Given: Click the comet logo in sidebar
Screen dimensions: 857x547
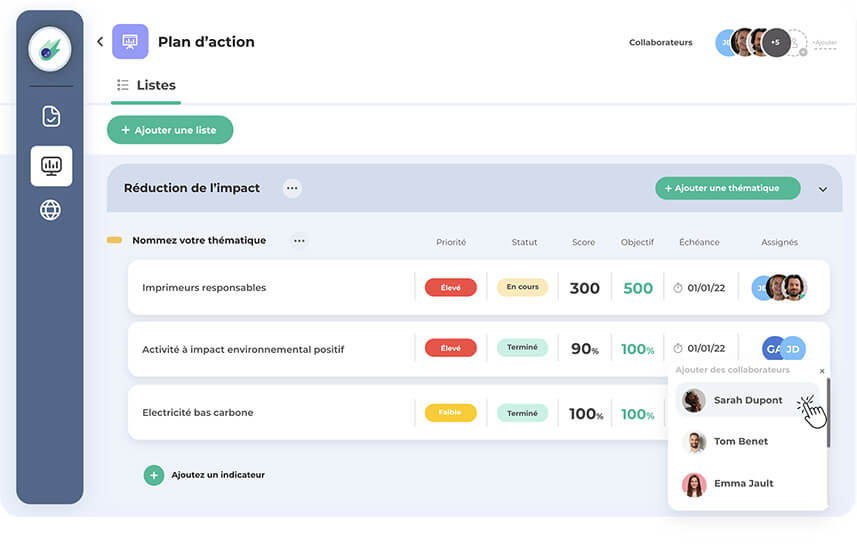Looking at the screenshot, I should (49, 49).
